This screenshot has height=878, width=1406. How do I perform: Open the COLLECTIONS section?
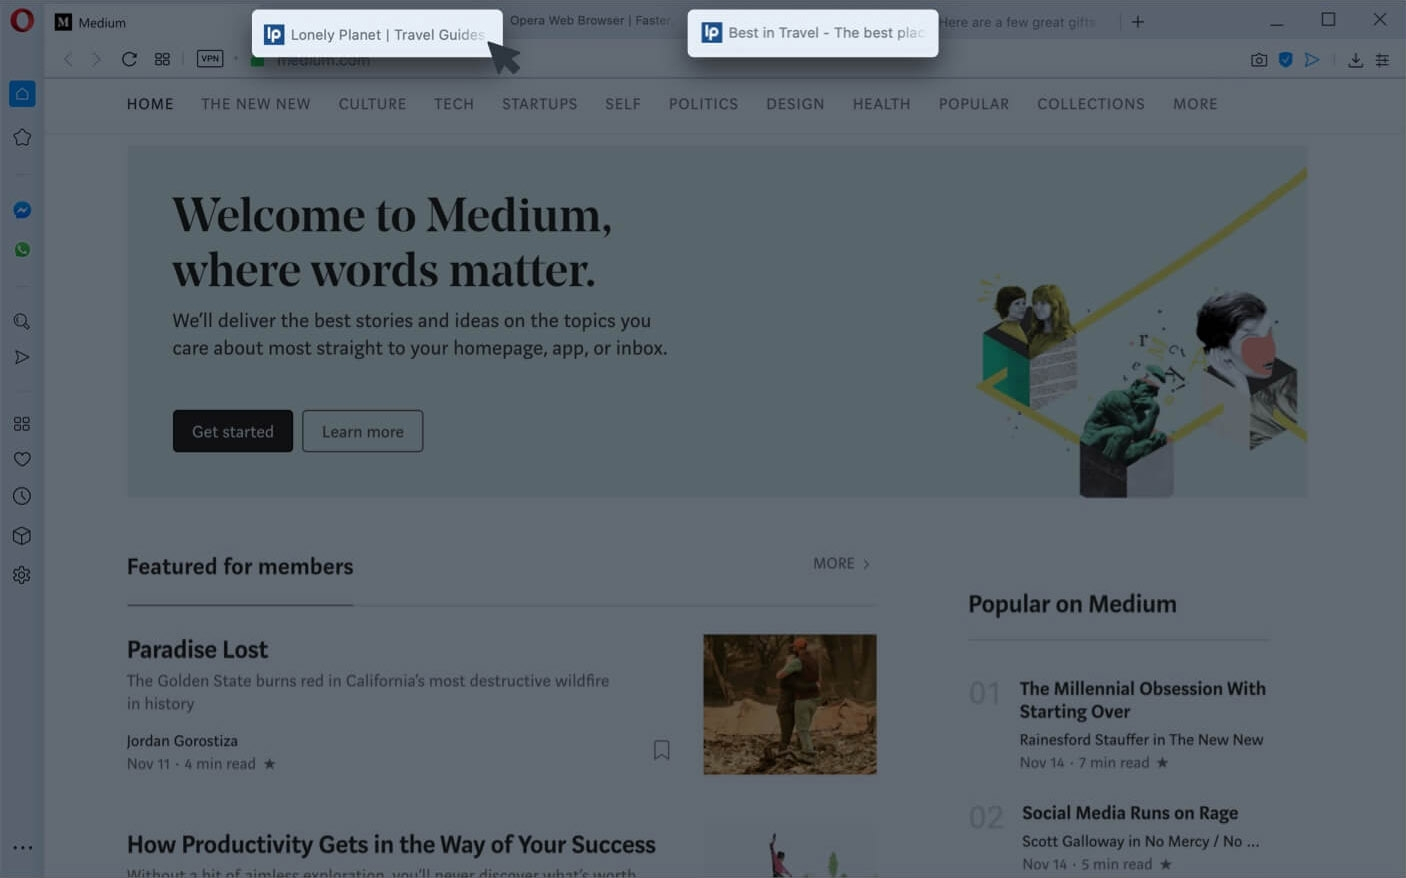click(1091, 104)
